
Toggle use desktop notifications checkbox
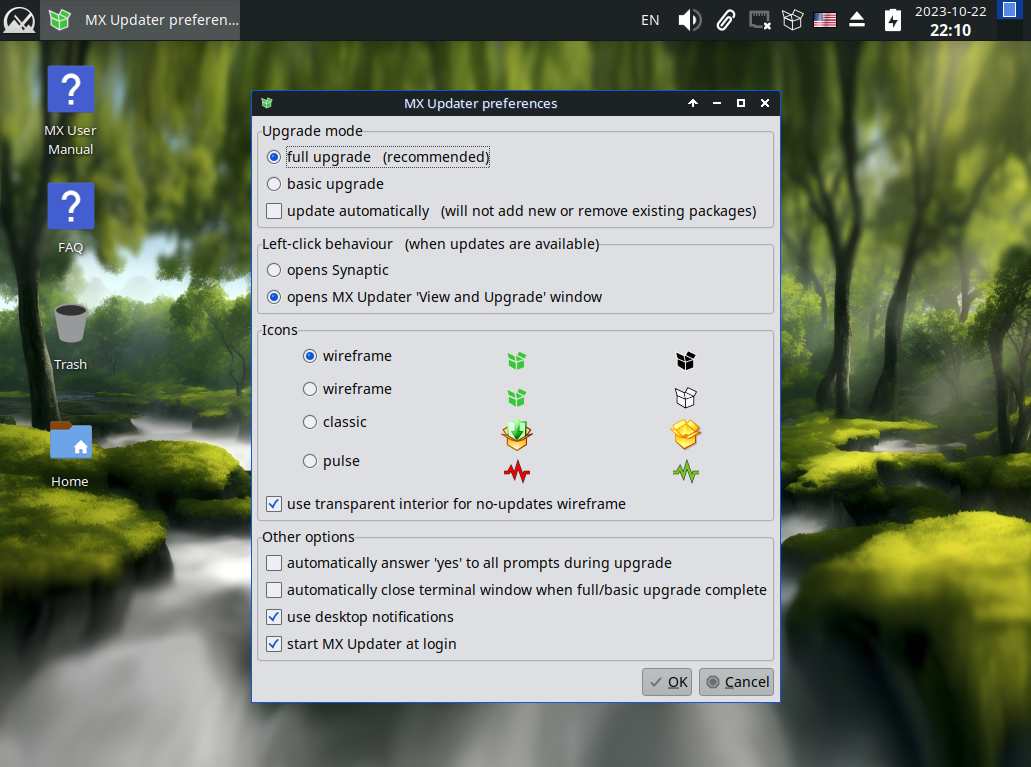(x=360, y=617)
